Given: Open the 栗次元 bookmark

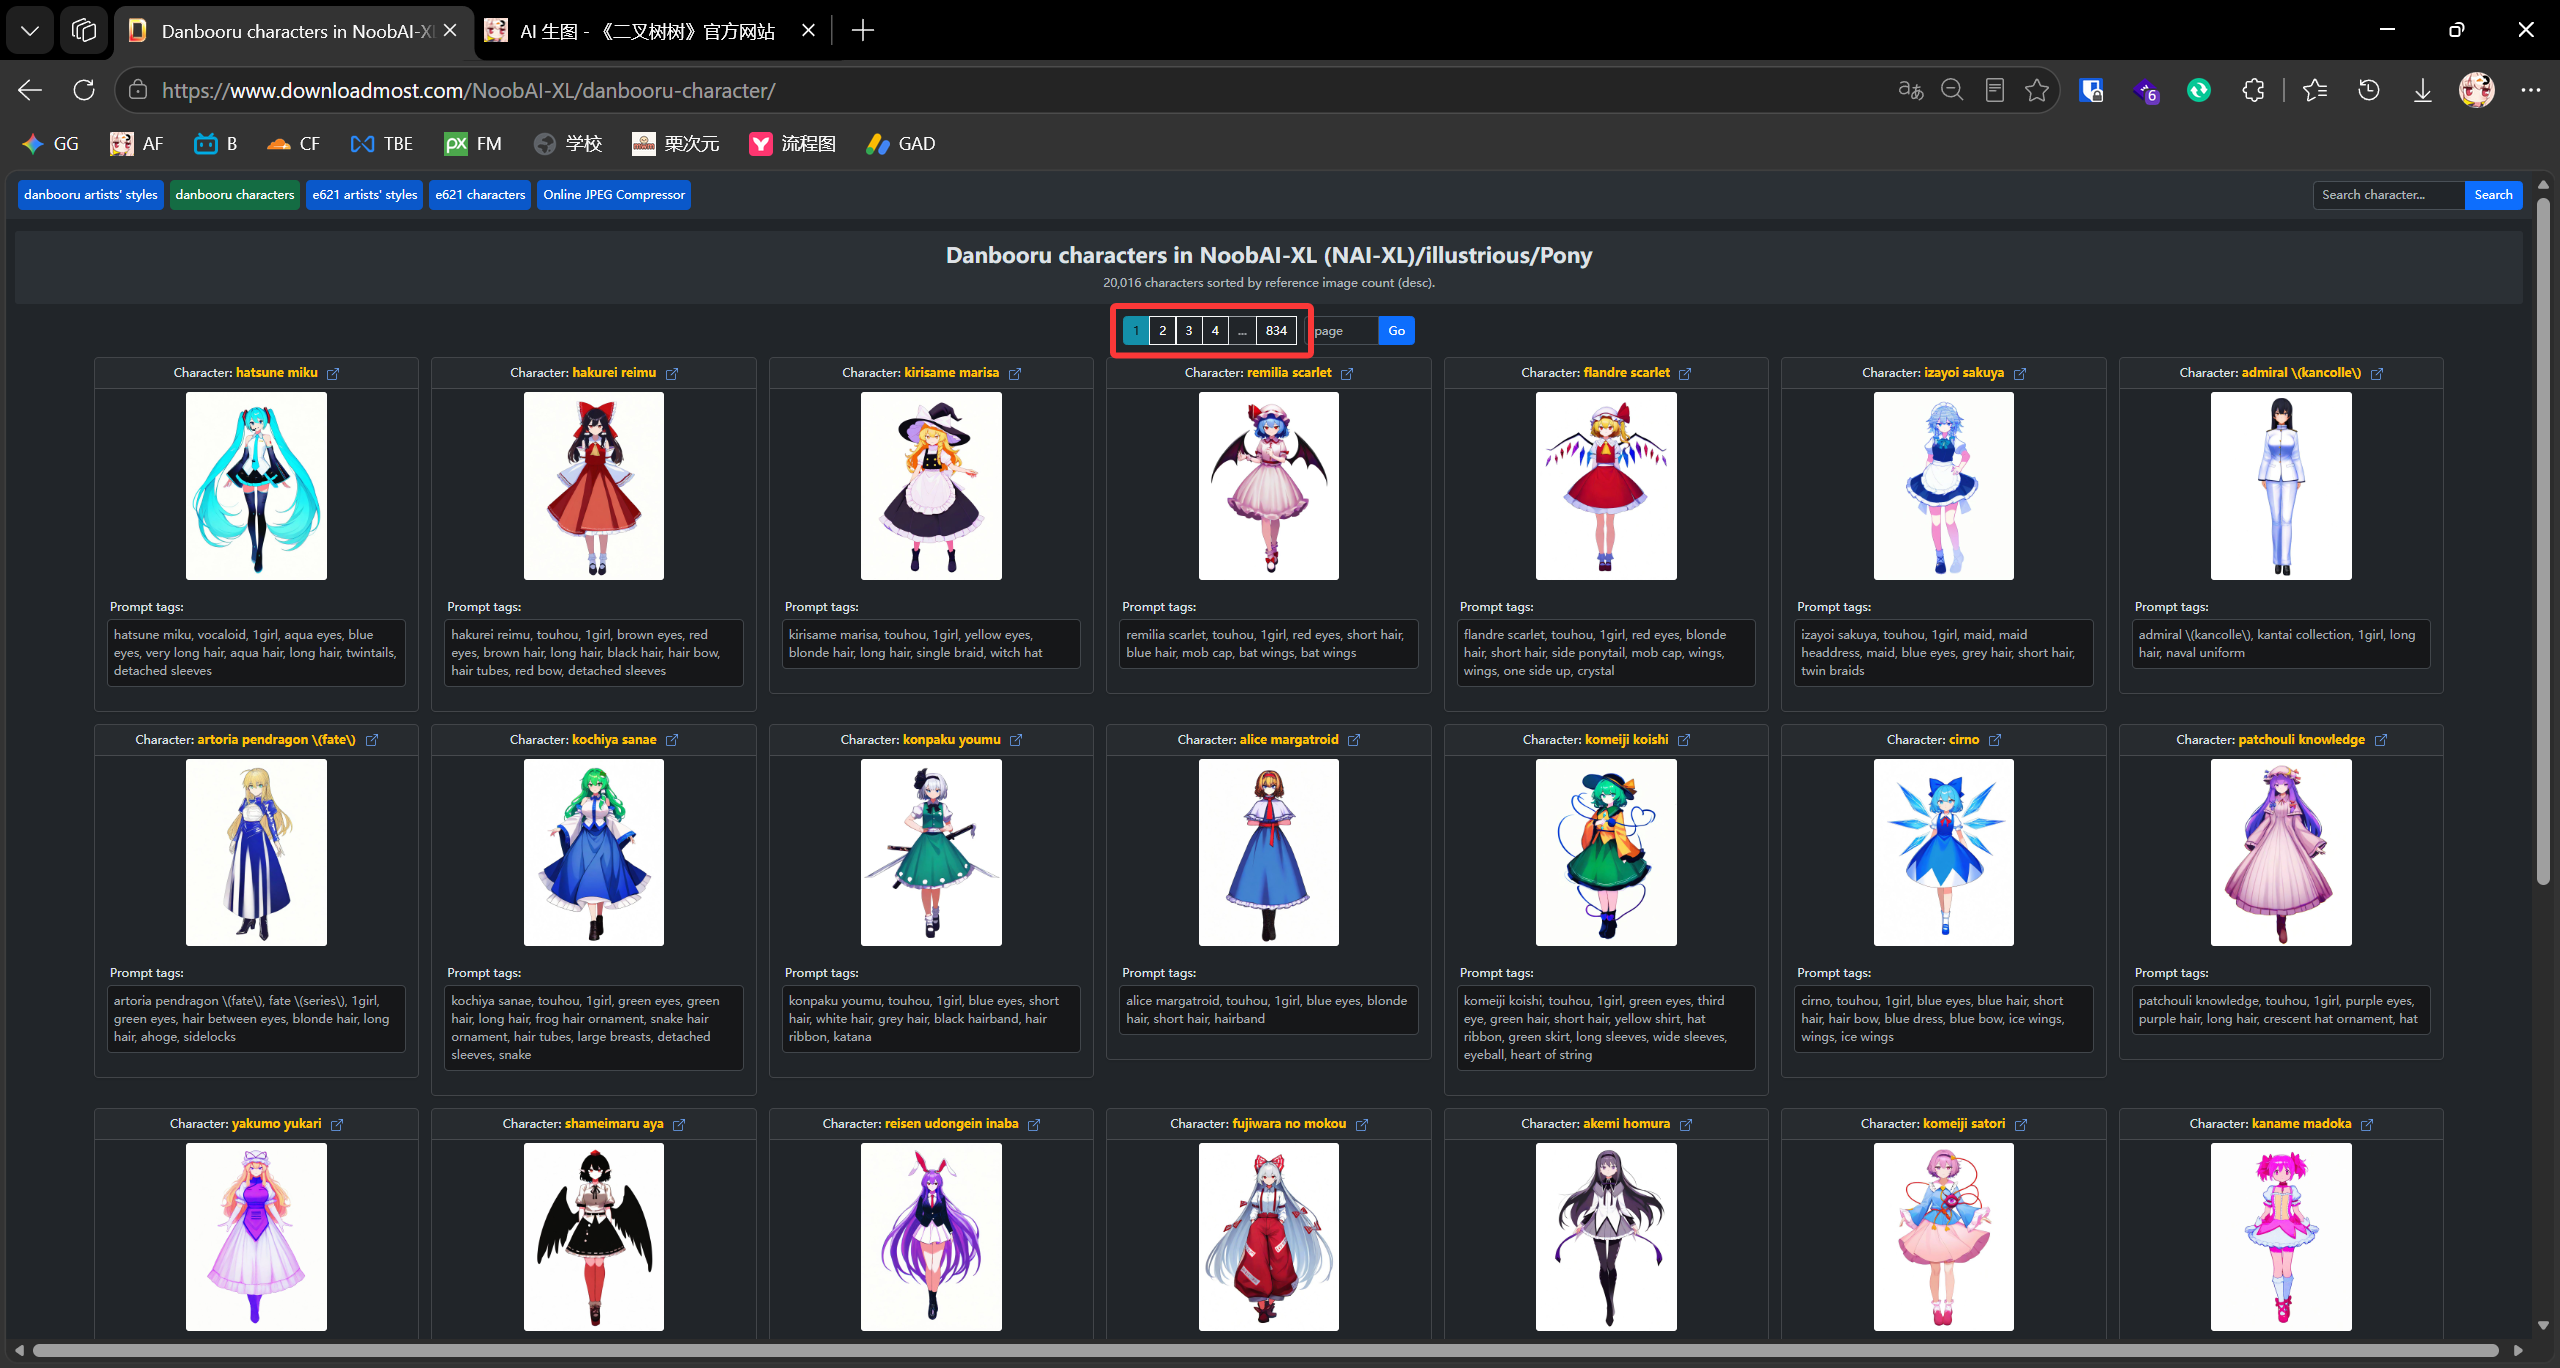Looking at the screenshot, I should (x=675, y=144).
